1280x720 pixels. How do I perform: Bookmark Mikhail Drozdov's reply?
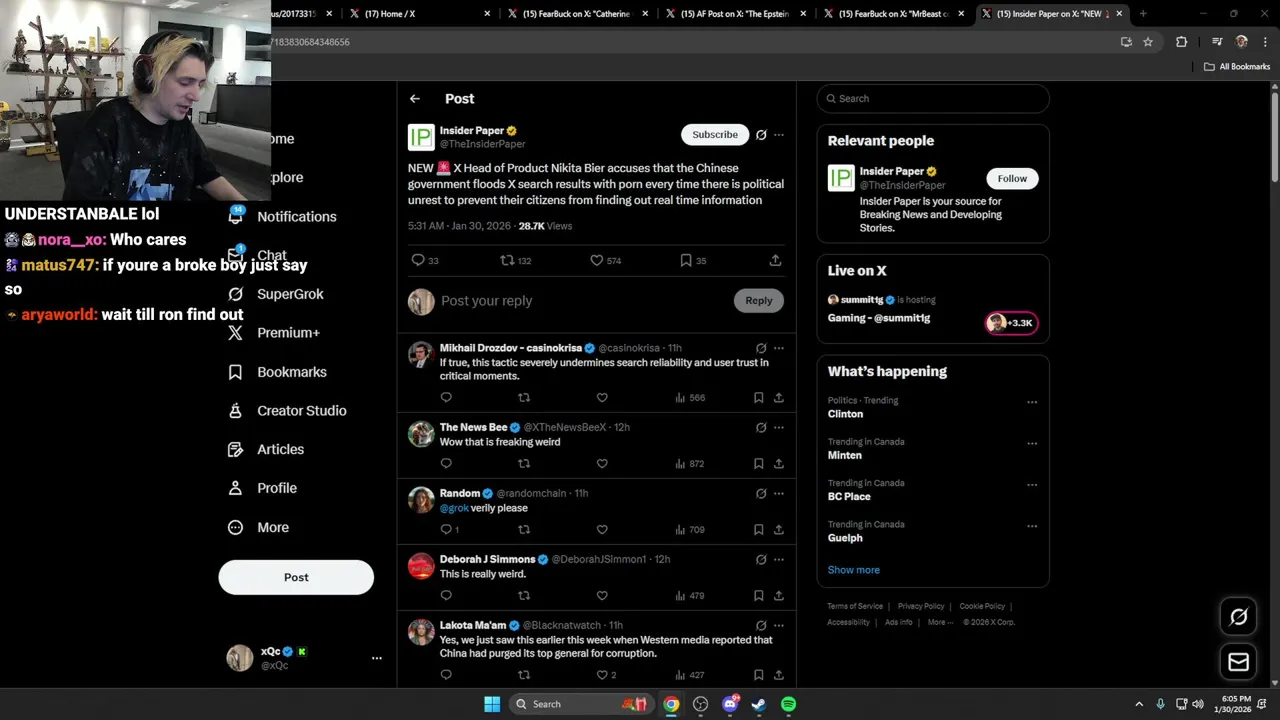759,398
